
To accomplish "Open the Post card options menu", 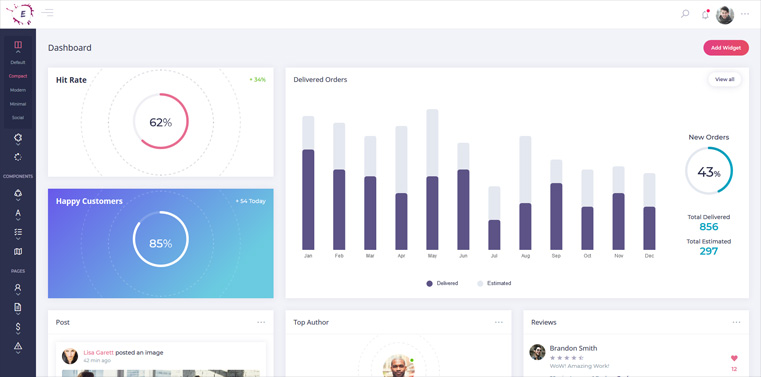I will tap(261, 322).
